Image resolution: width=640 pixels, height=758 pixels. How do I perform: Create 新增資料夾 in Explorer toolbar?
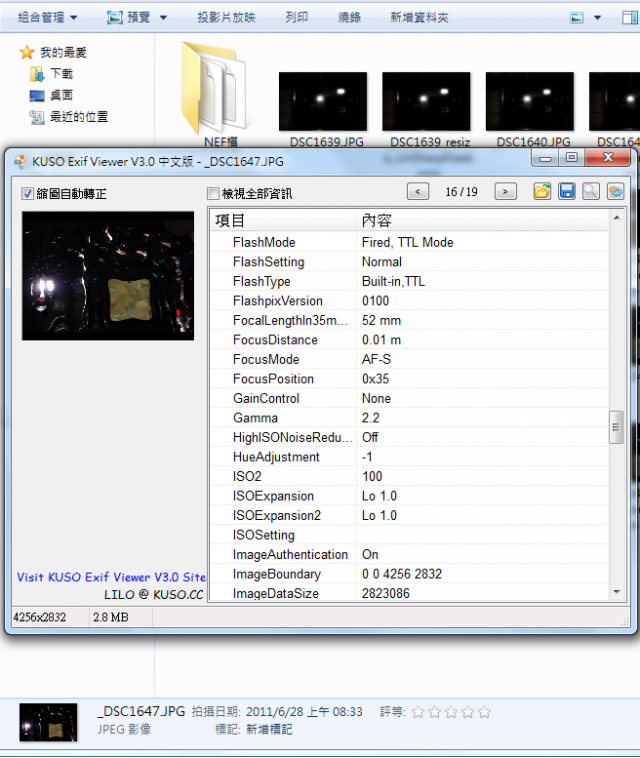[x=419, y=17]
